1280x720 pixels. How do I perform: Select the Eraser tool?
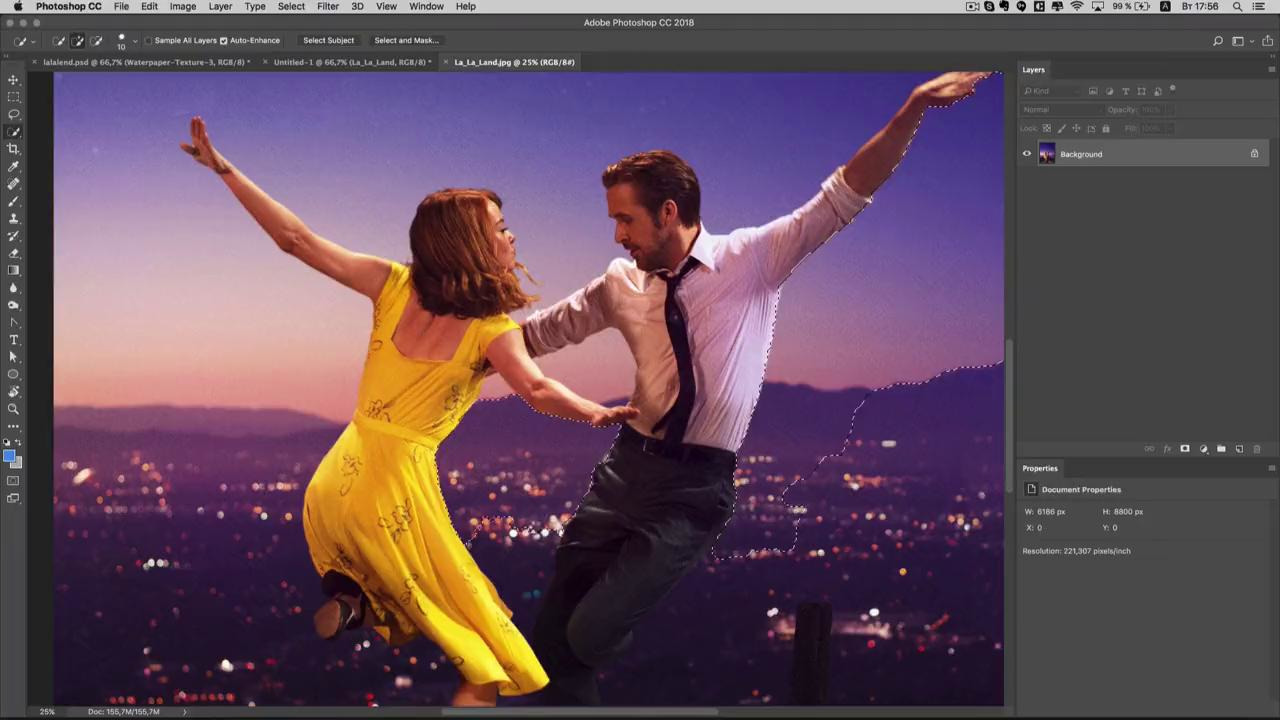(13, 253)
